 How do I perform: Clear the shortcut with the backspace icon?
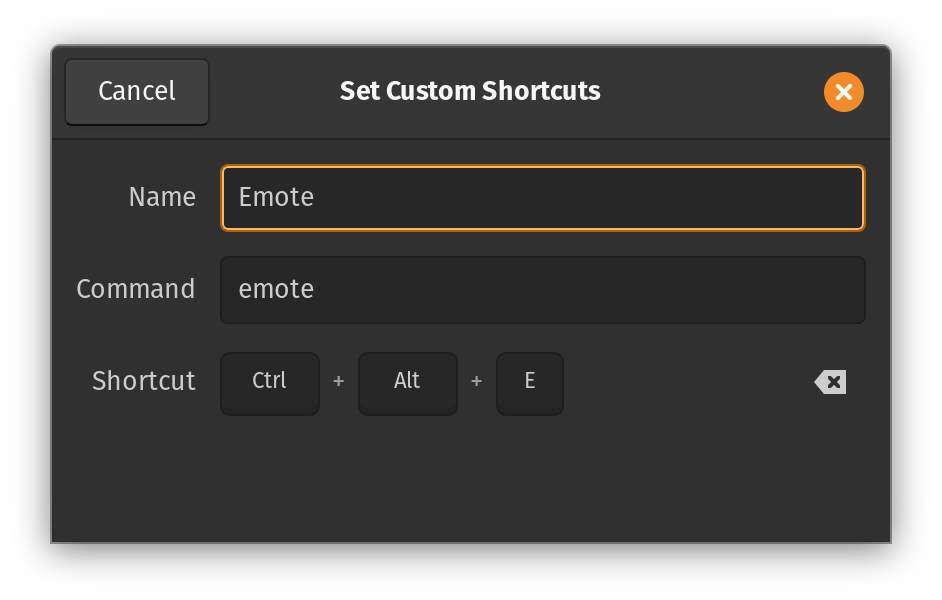click(x=829, y=381)
